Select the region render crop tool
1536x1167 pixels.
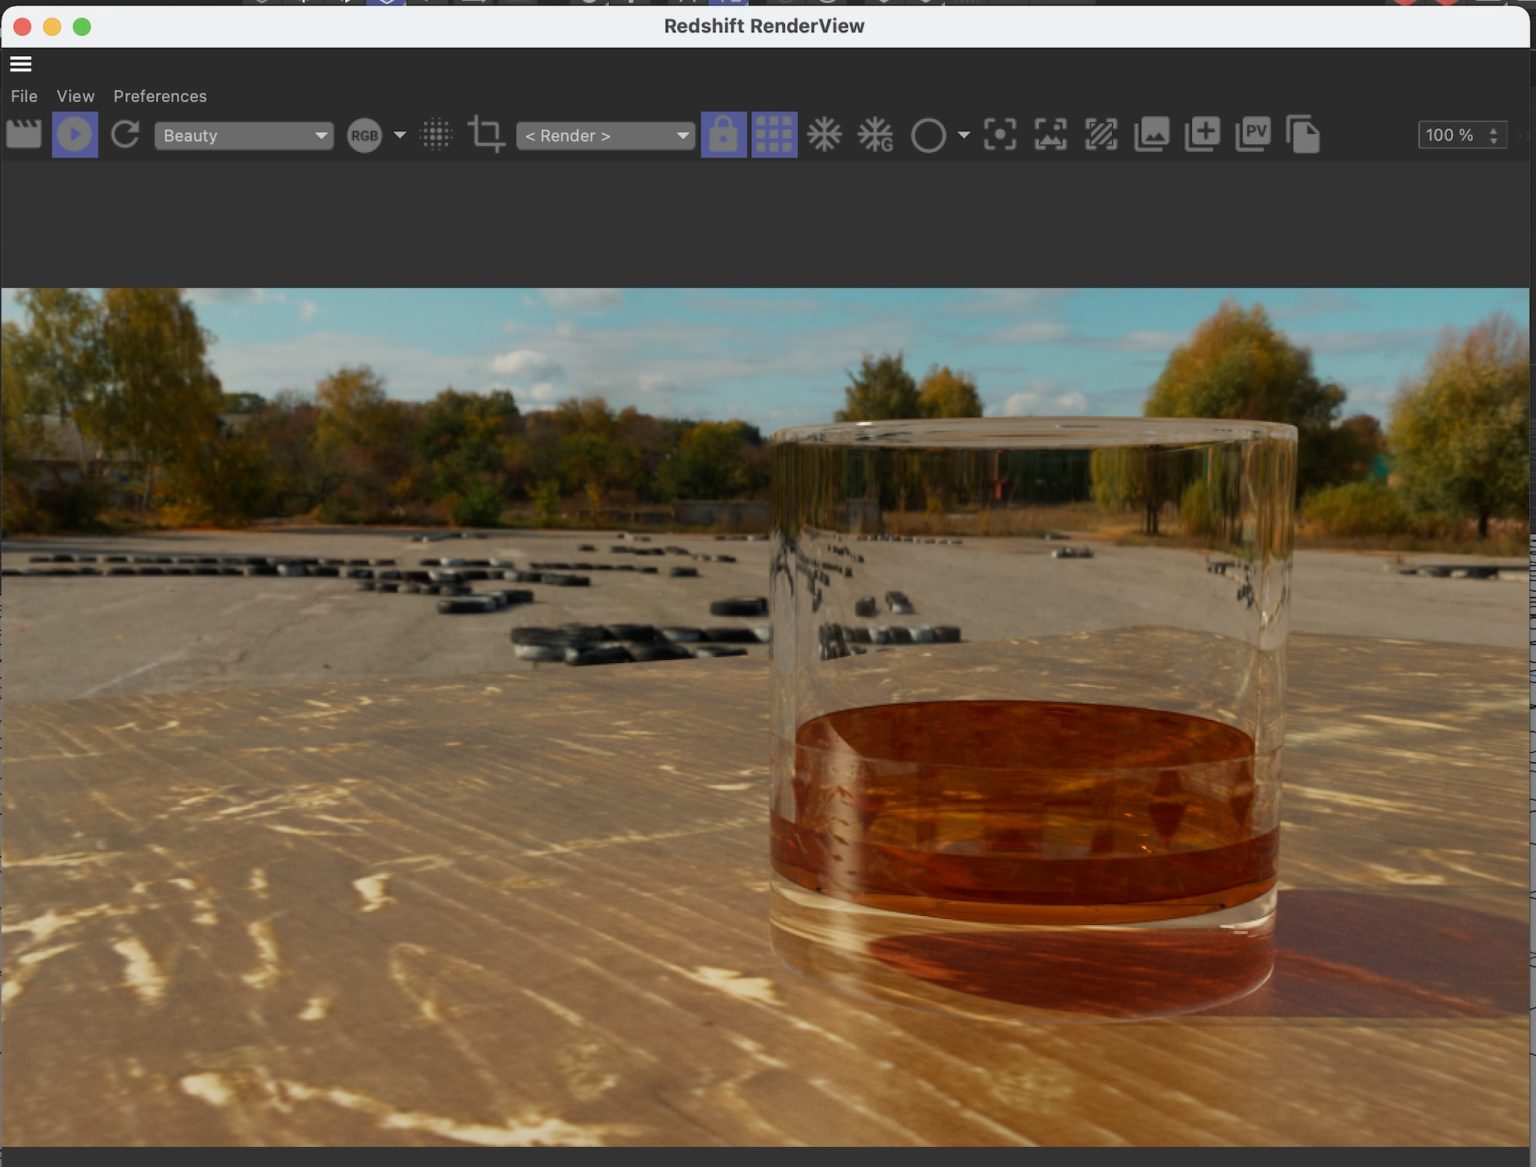point(485,134)
